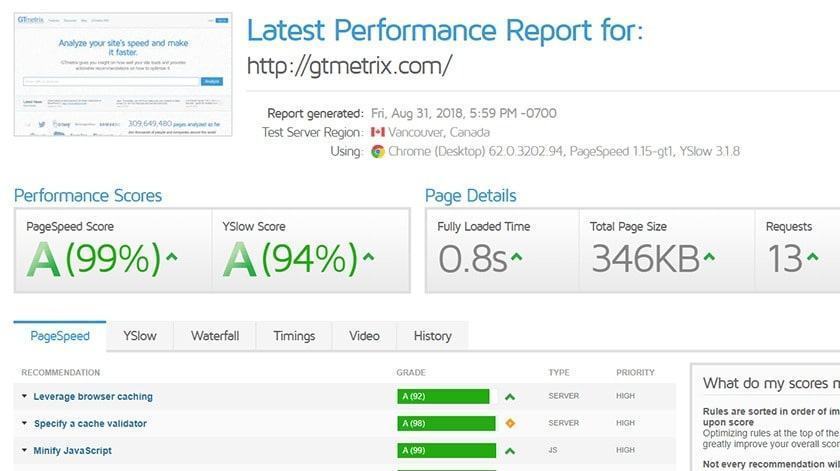Click the TYPE column header
The width and height of the screenshot is (840, 471).
pyautogui.click(x=559, y=372)
